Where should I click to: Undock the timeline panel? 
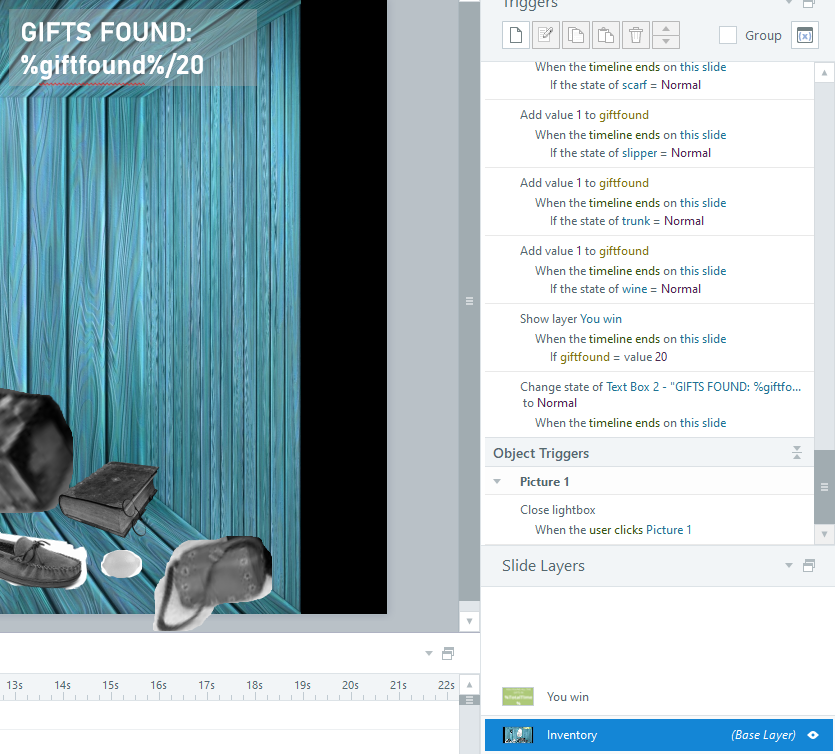pyautogui.click(x=448, y=653)
